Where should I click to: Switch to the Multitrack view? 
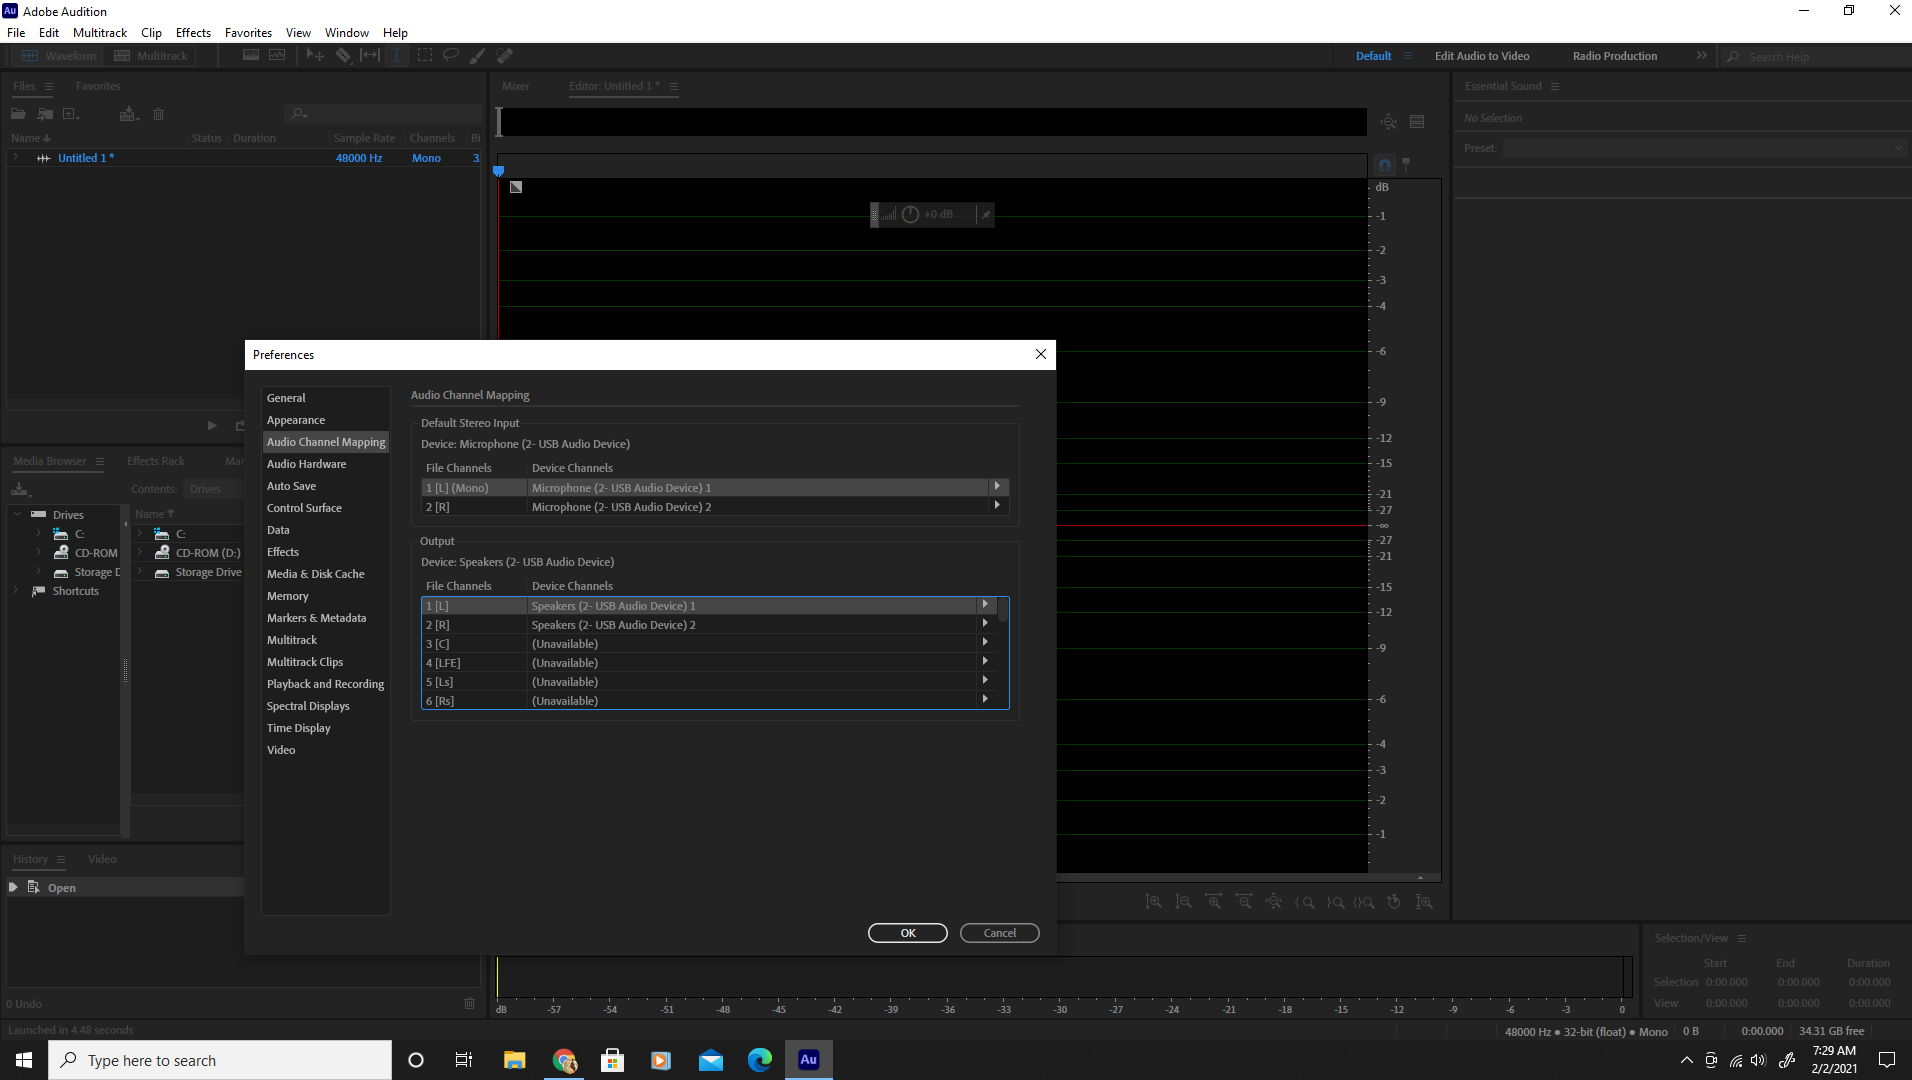(x=151, y=55)
